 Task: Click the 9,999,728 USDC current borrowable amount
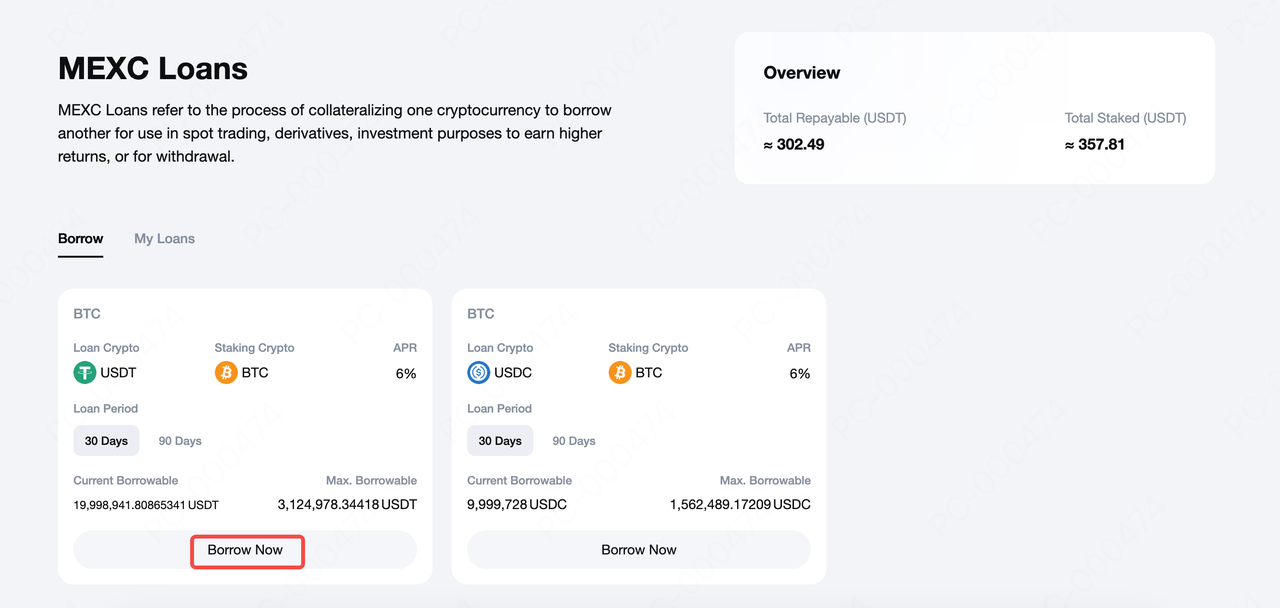[517, 505]
